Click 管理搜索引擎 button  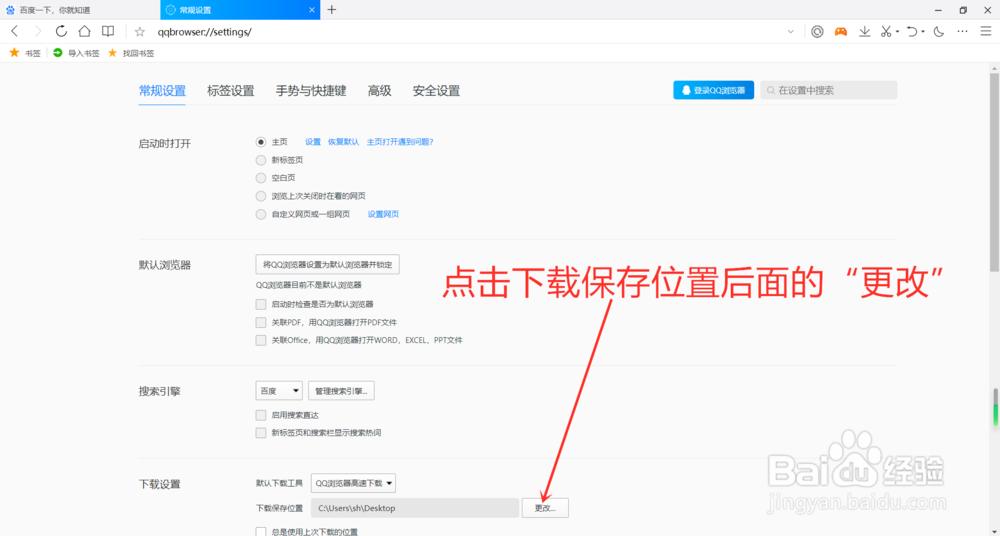(x=341, y=391)
